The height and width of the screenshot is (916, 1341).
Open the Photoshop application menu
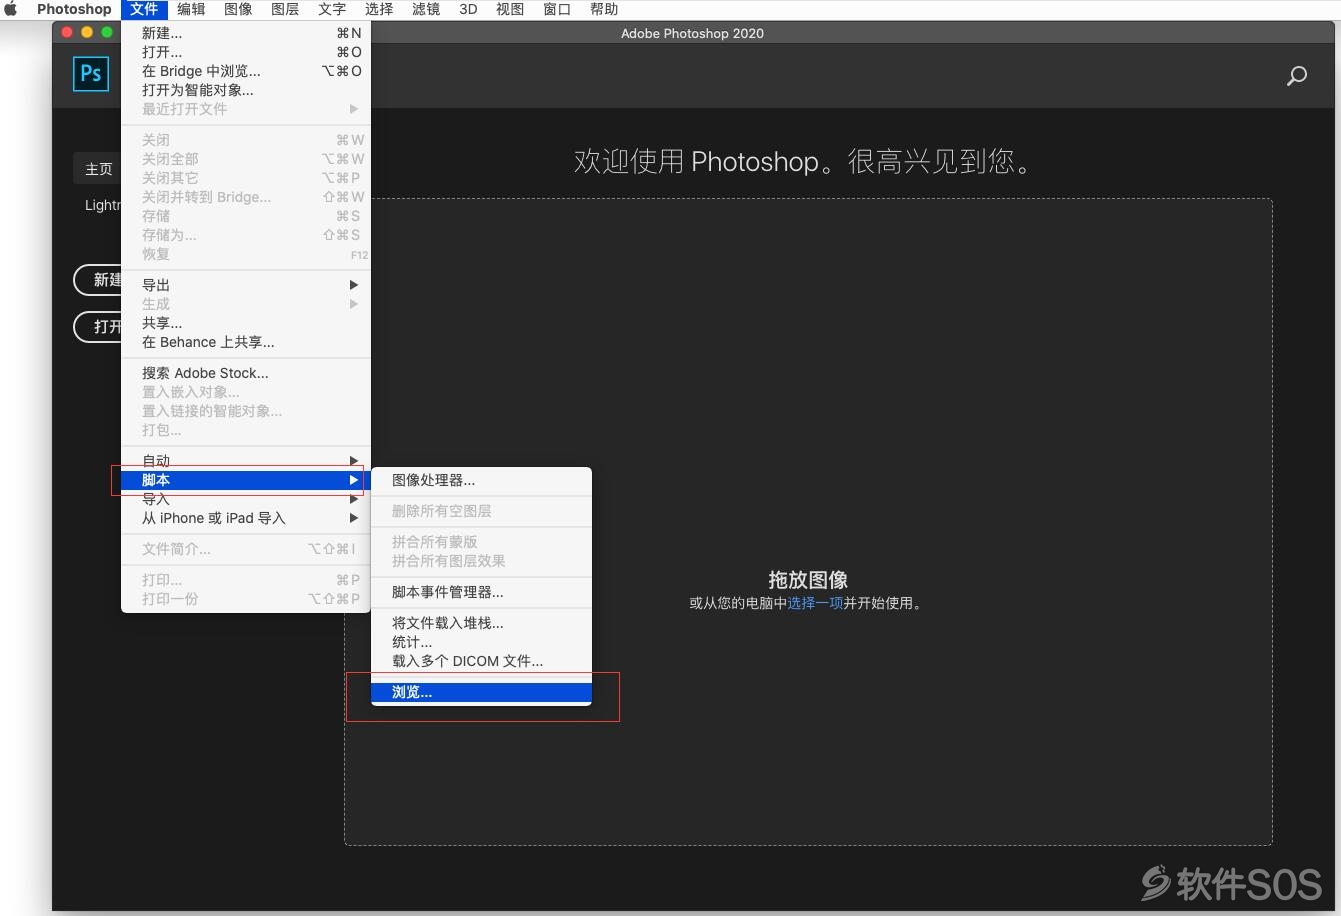pyautogui.click(x=74, y=9)
